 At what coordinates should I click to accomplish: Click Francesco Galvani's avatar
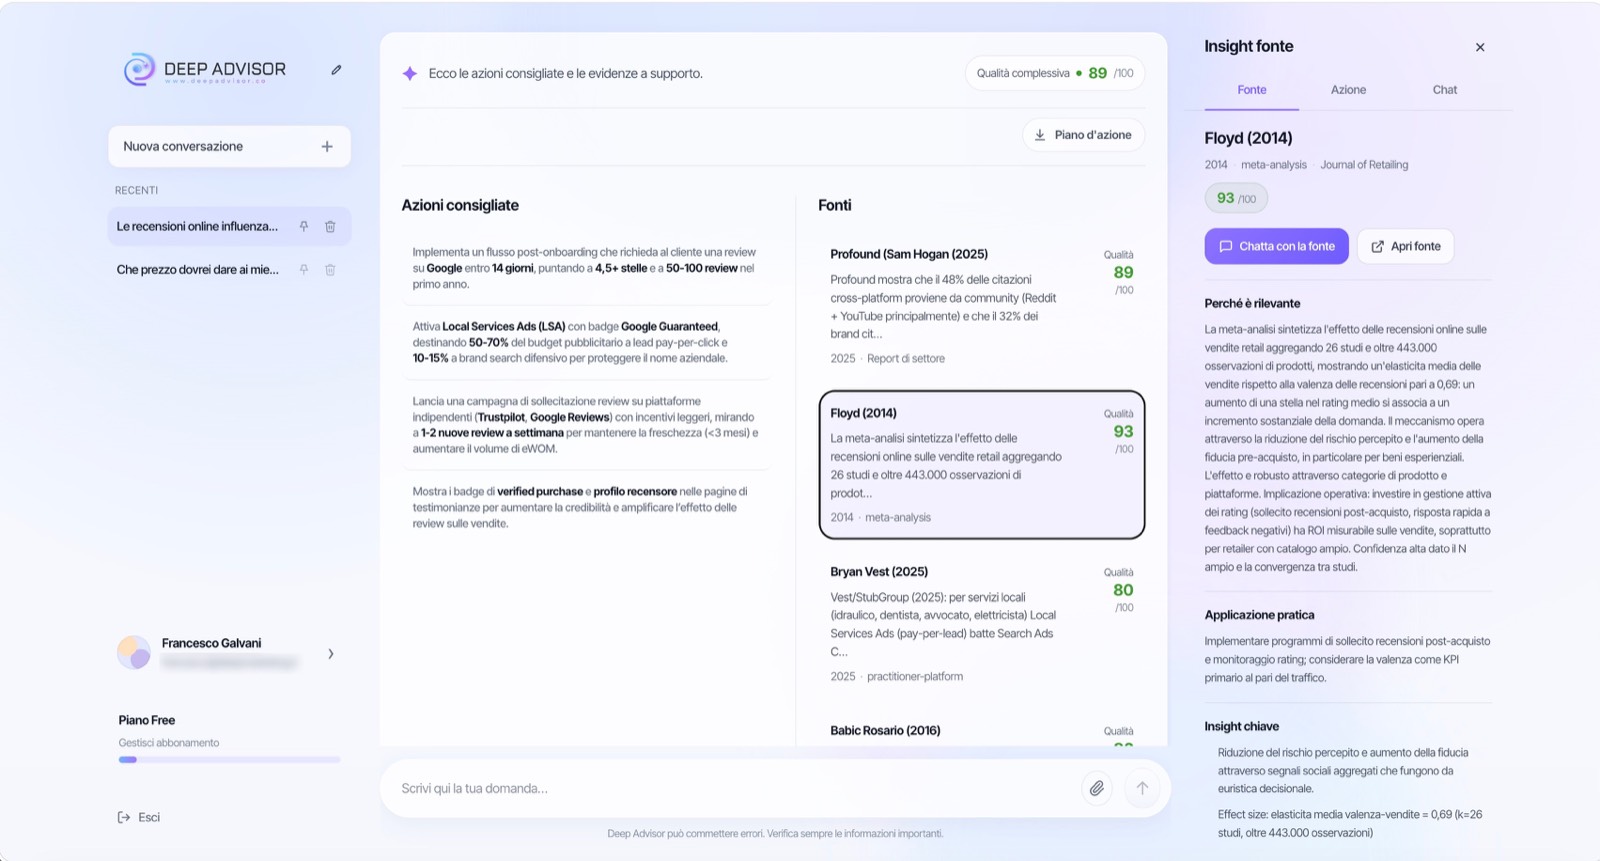pyautogui.click(x=134, y=652)
